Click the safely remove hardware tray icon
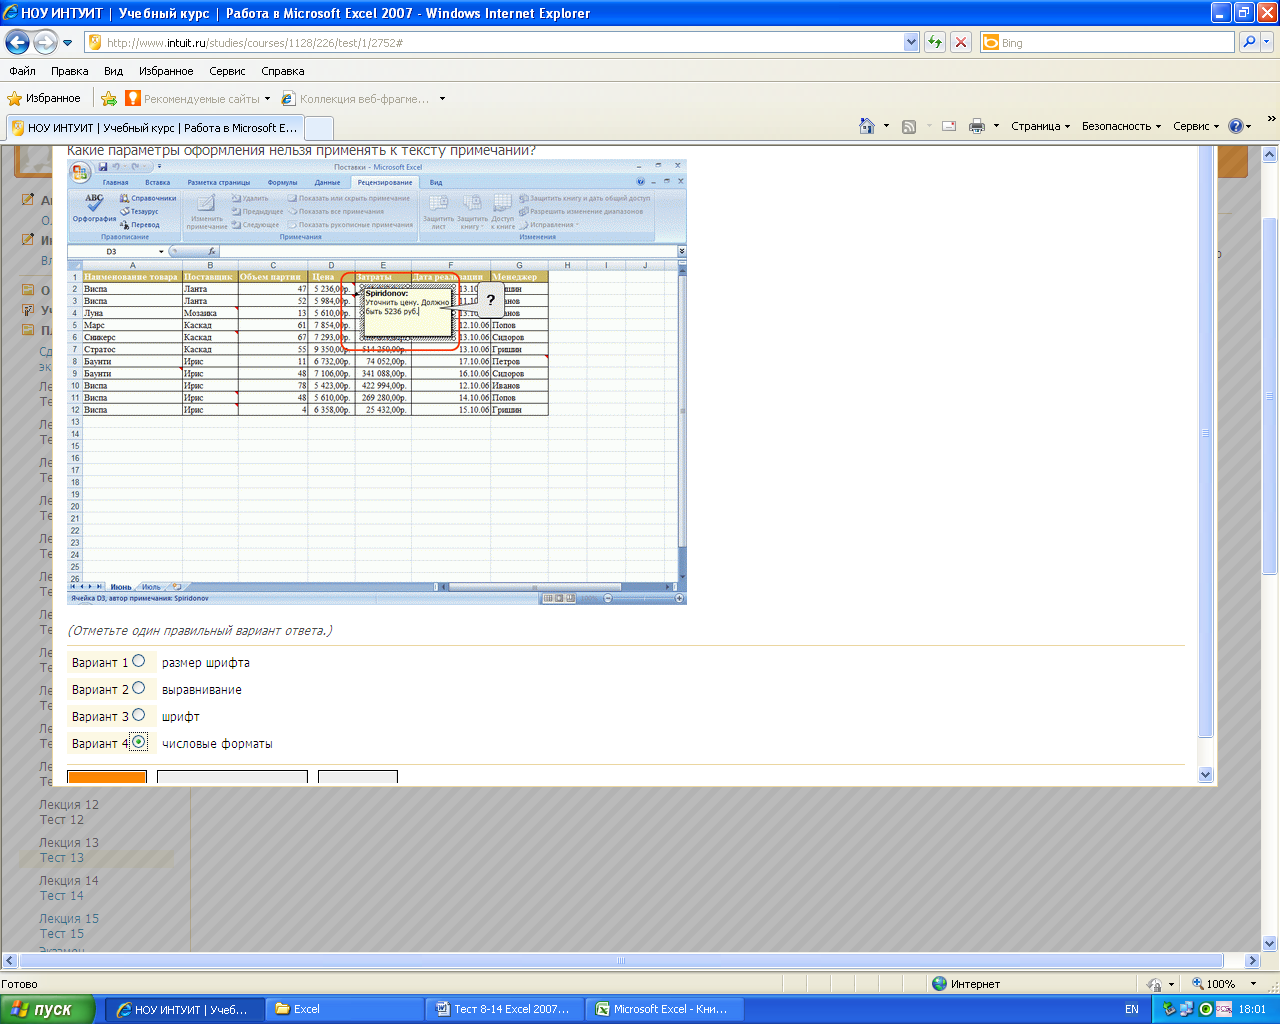Screen dimensions: 1280x1024 click(x=1170, y=1009)
